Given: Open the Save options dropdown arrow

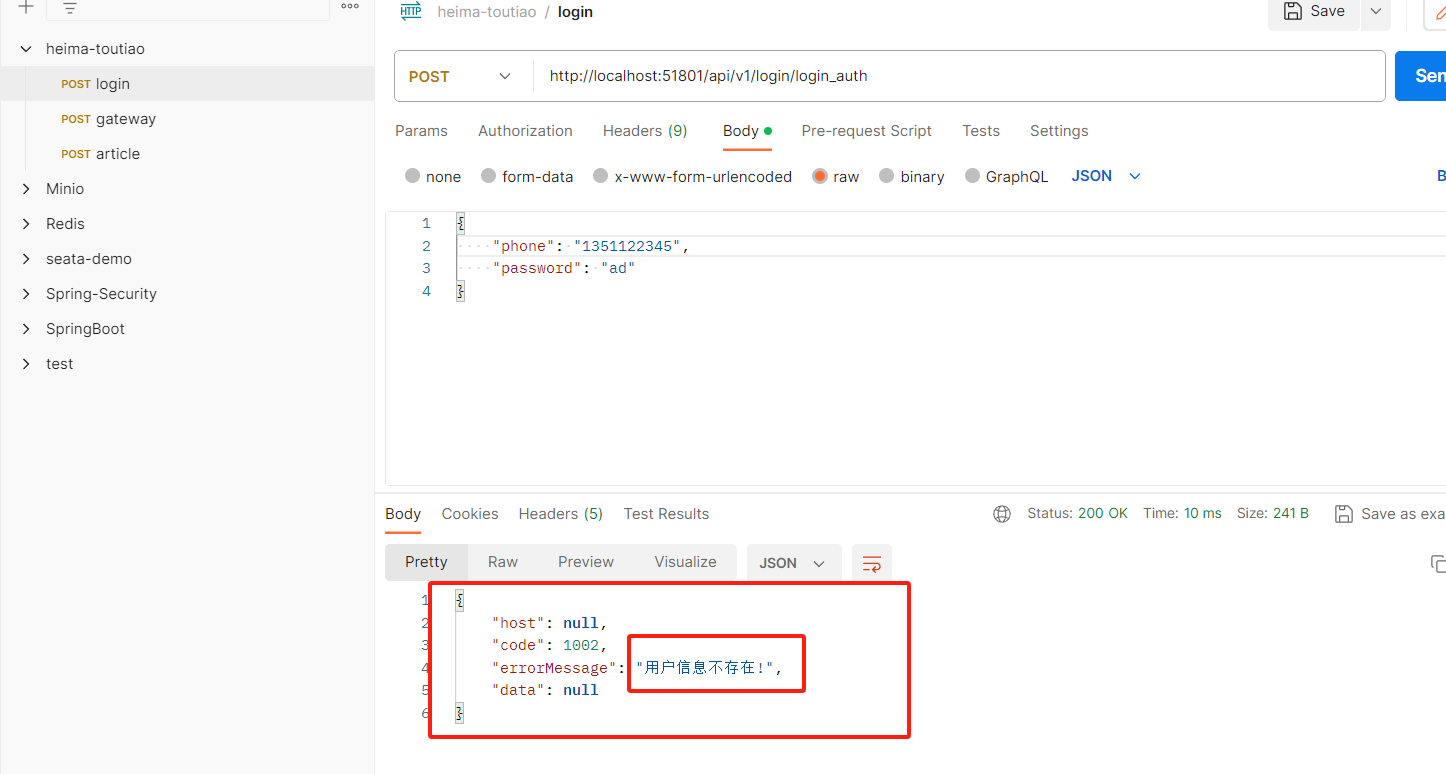Looking at the screenshot, I should (x=1376, y=11).
